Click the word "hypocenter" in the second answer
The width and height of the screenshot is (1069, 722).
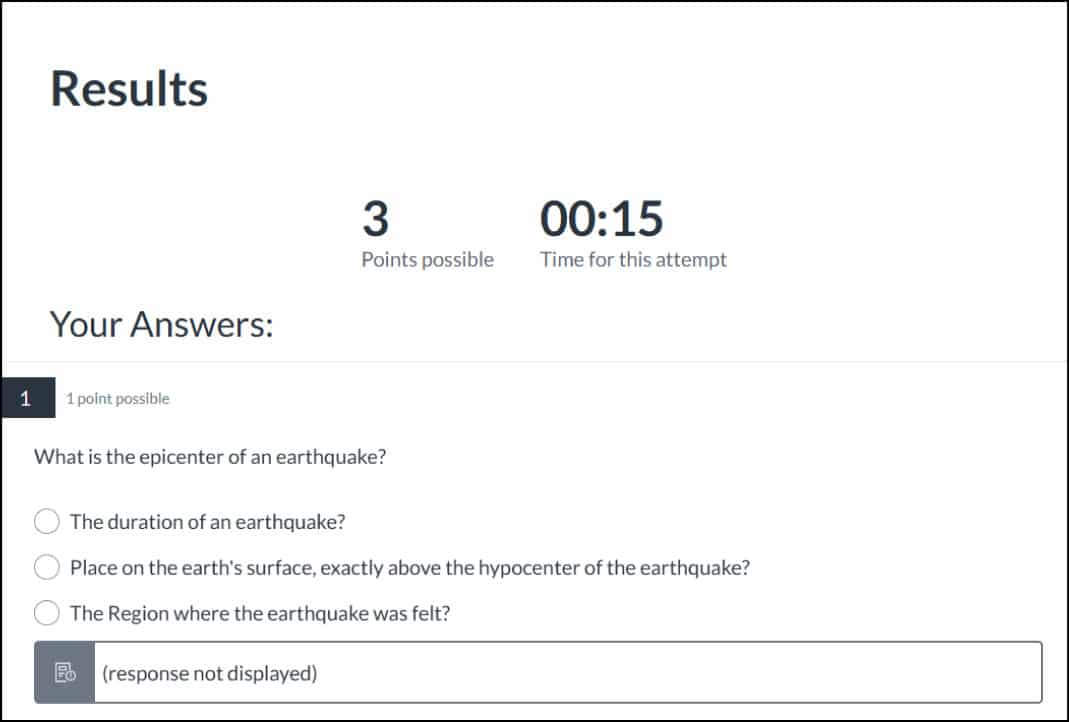click(x=525, y=567)
